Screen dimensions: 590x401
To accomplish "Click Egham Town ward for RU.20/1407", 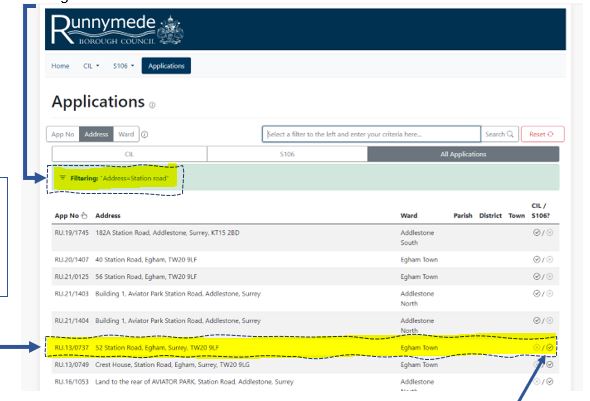I will tap(419, 260).
